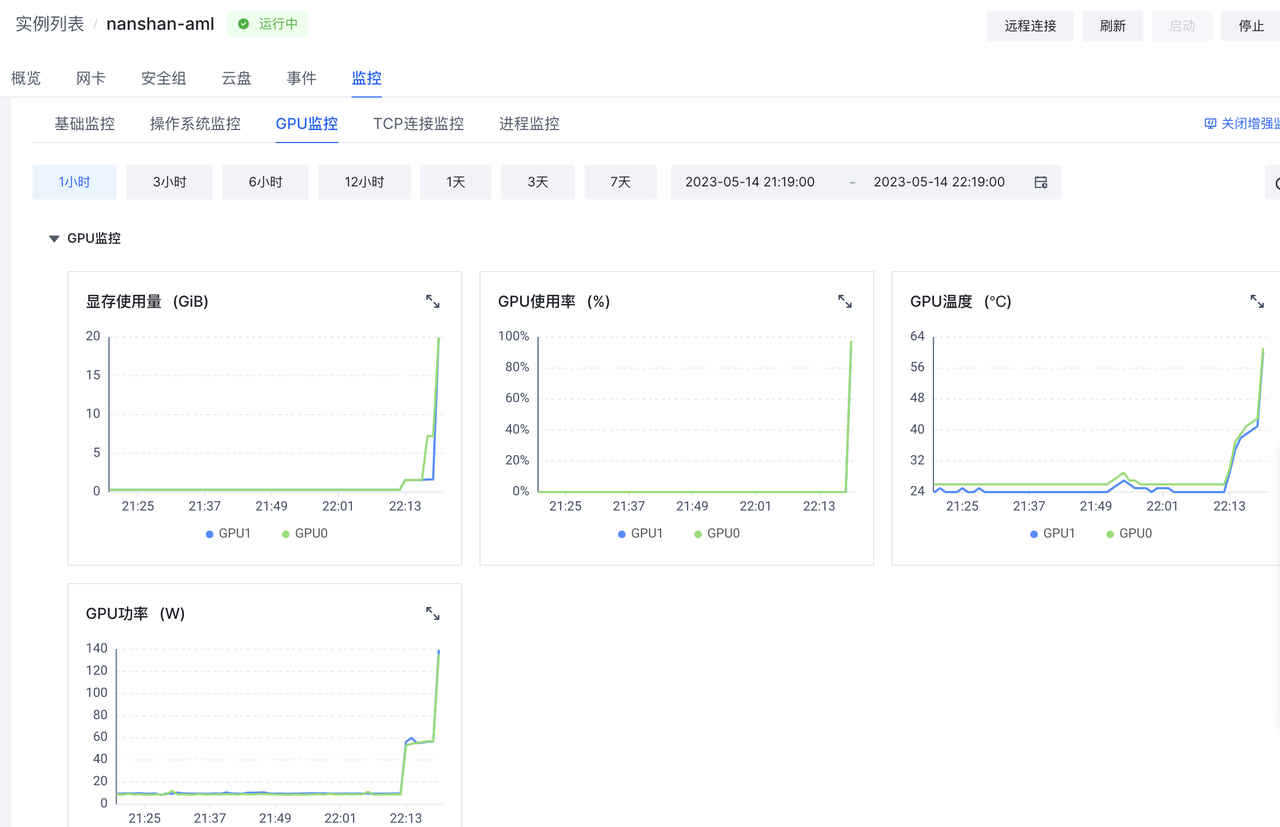Toggle GPU0 series in GPU使用率 legend

(716, 534)
